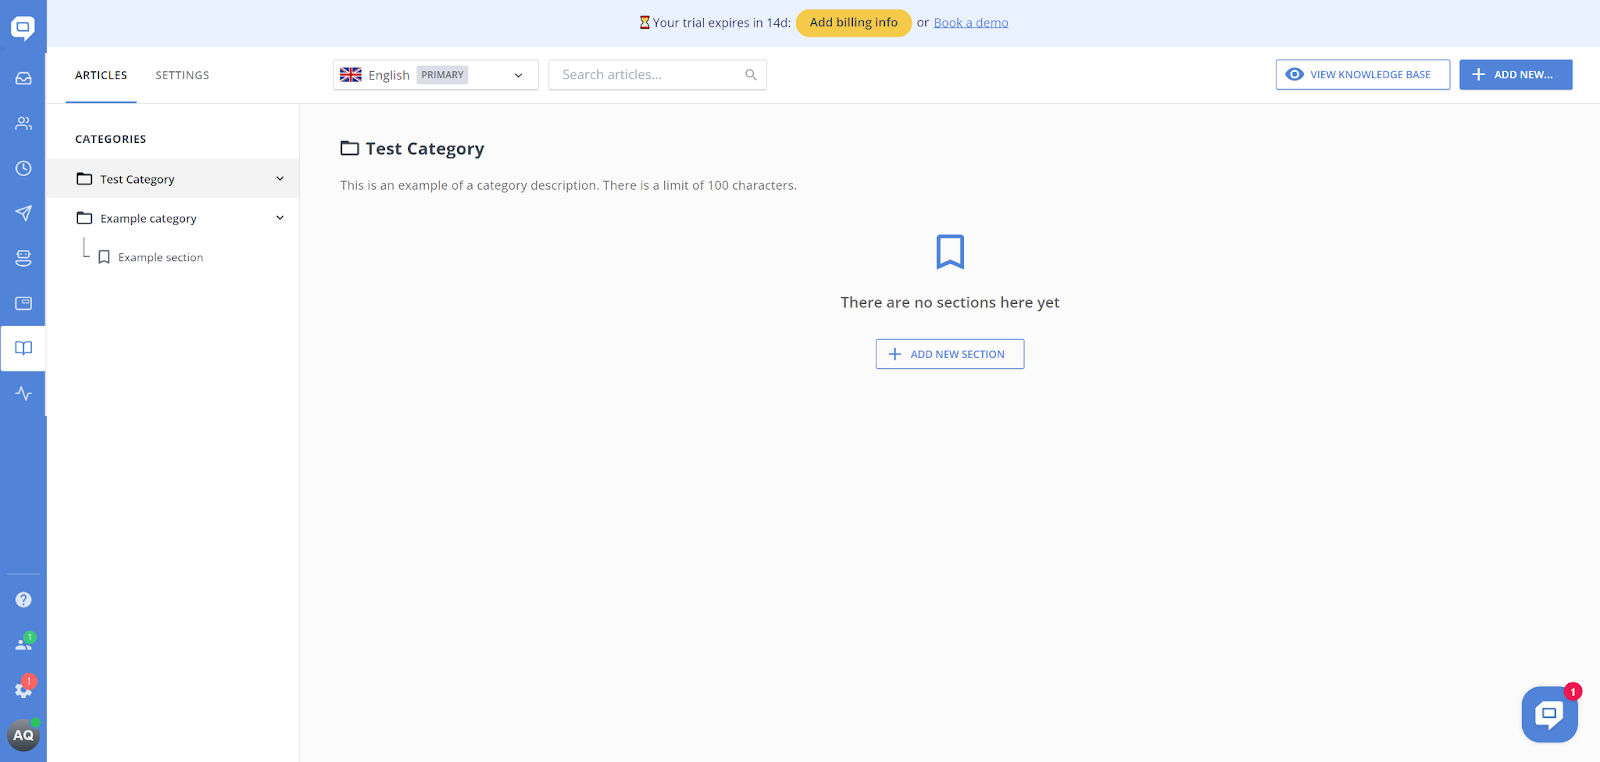Open the live chat widget bubble
Screen dimensions: 1600x762
click(1549, 714)
